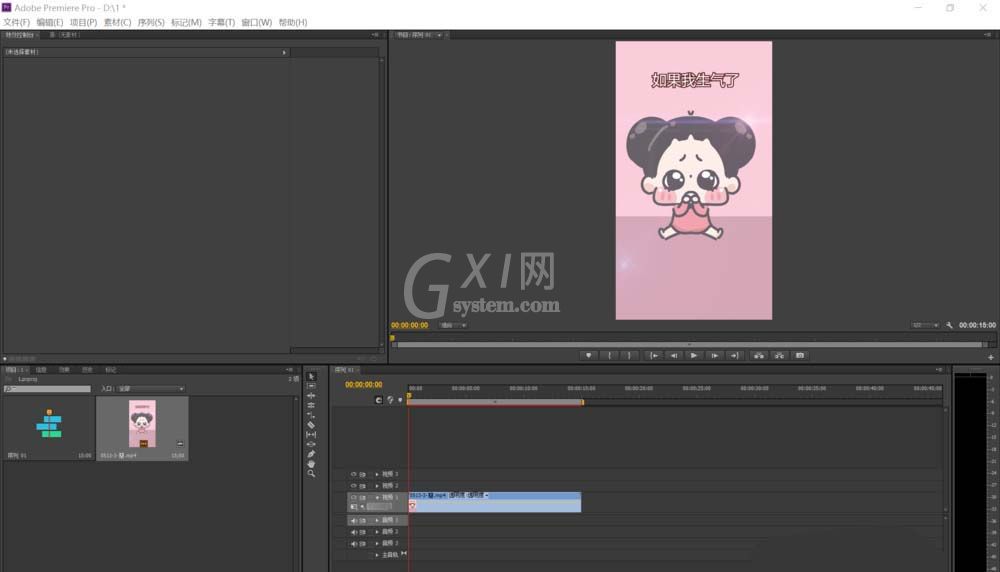Click the Go to Out point button

click(x=735, y=356)
